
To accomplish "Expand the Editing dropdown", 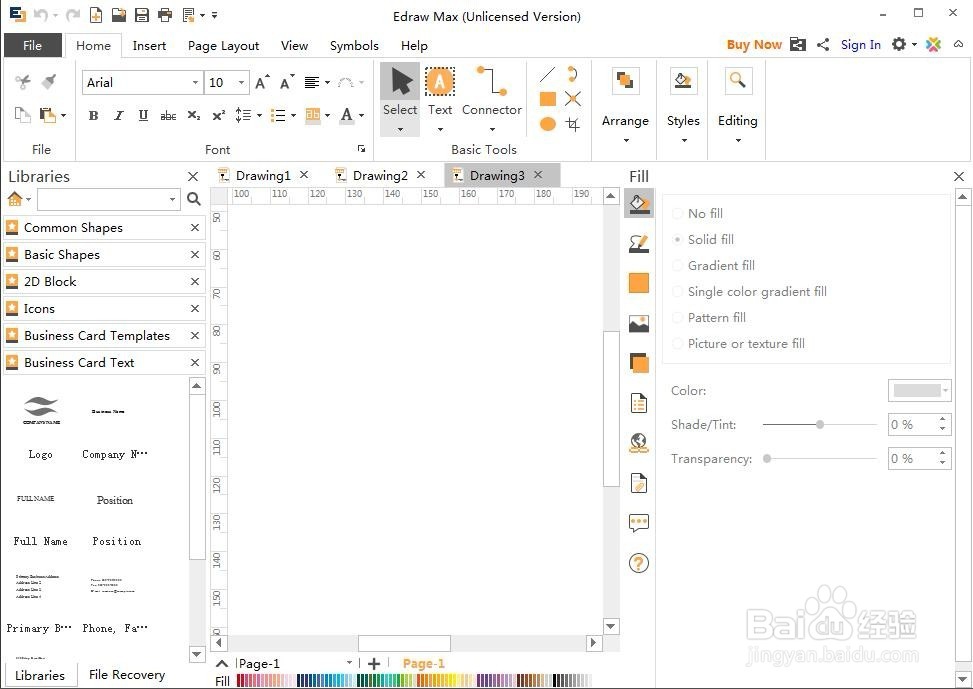I will (737, 140).
